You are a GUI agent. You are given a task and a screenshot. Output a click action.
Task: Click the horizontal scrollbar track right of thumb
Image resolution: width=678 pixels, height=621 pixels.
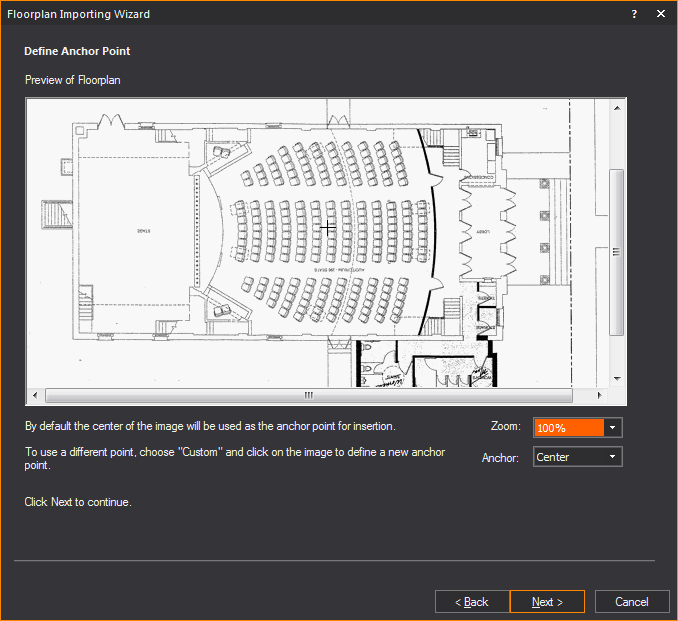click(x=580, y=394)
